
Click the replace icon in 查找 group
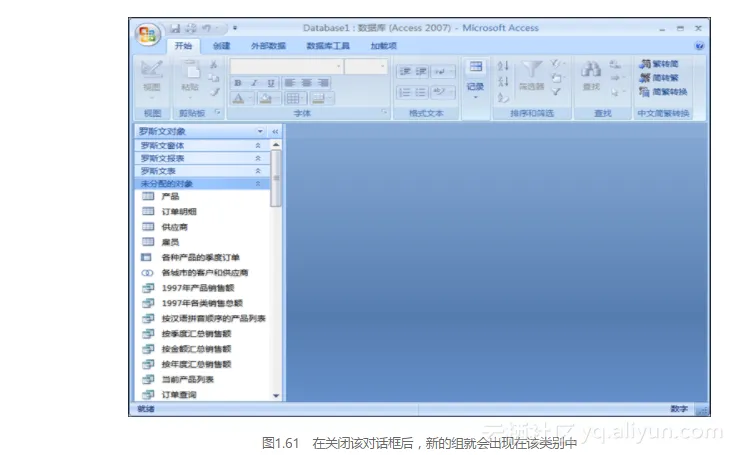[615, 65]
